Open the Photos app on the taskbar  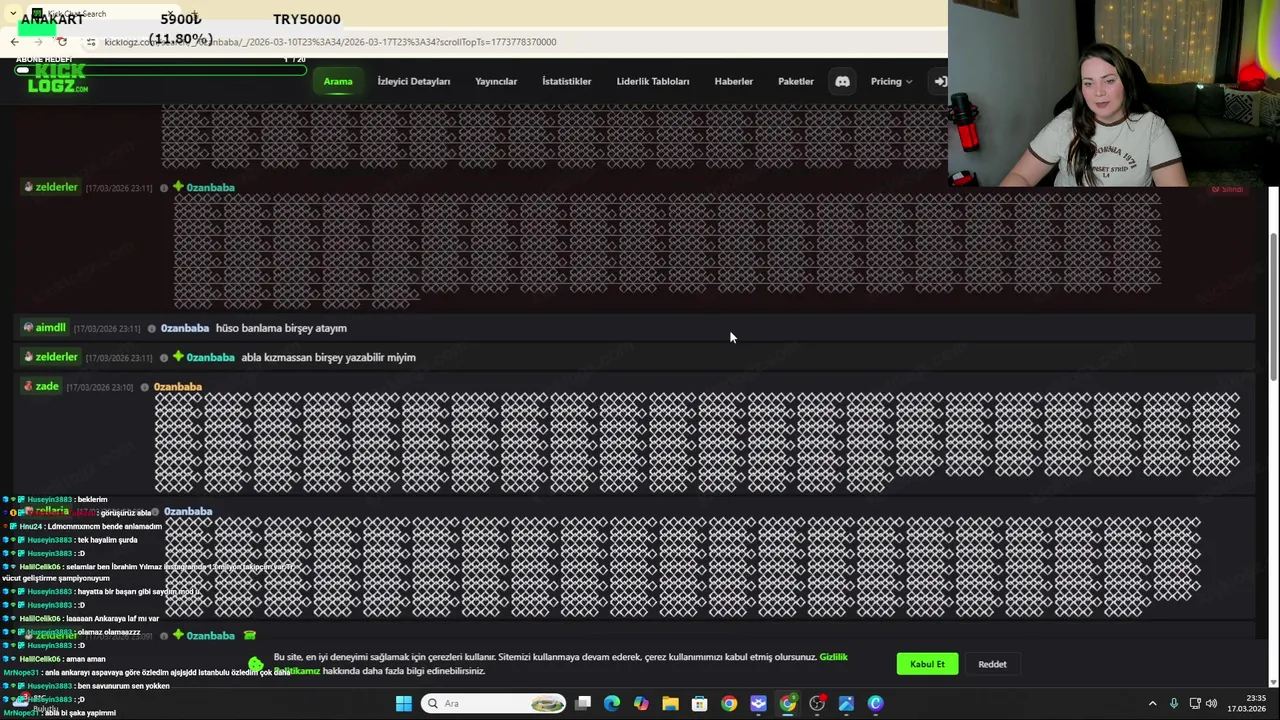846,704
